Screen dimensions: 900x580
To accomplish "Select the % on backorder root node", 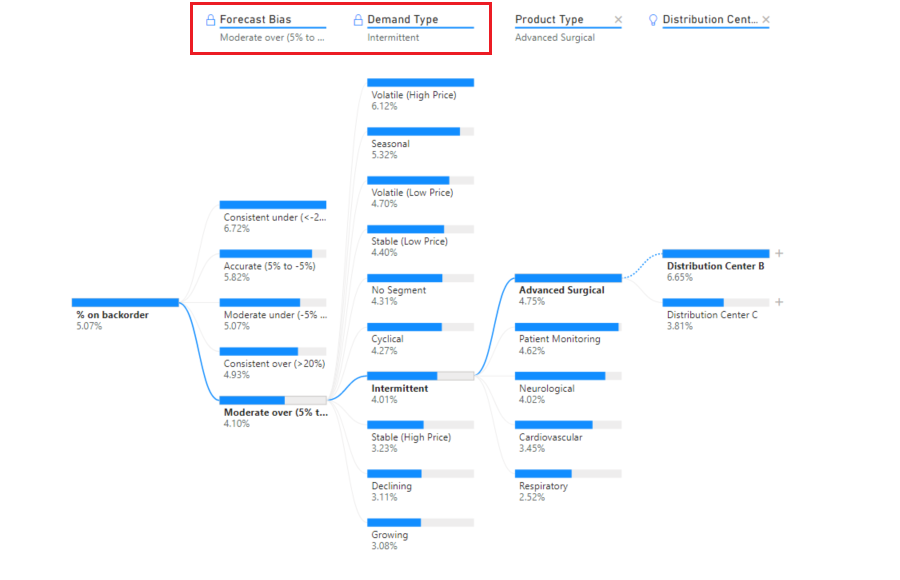I will point(125,314).
